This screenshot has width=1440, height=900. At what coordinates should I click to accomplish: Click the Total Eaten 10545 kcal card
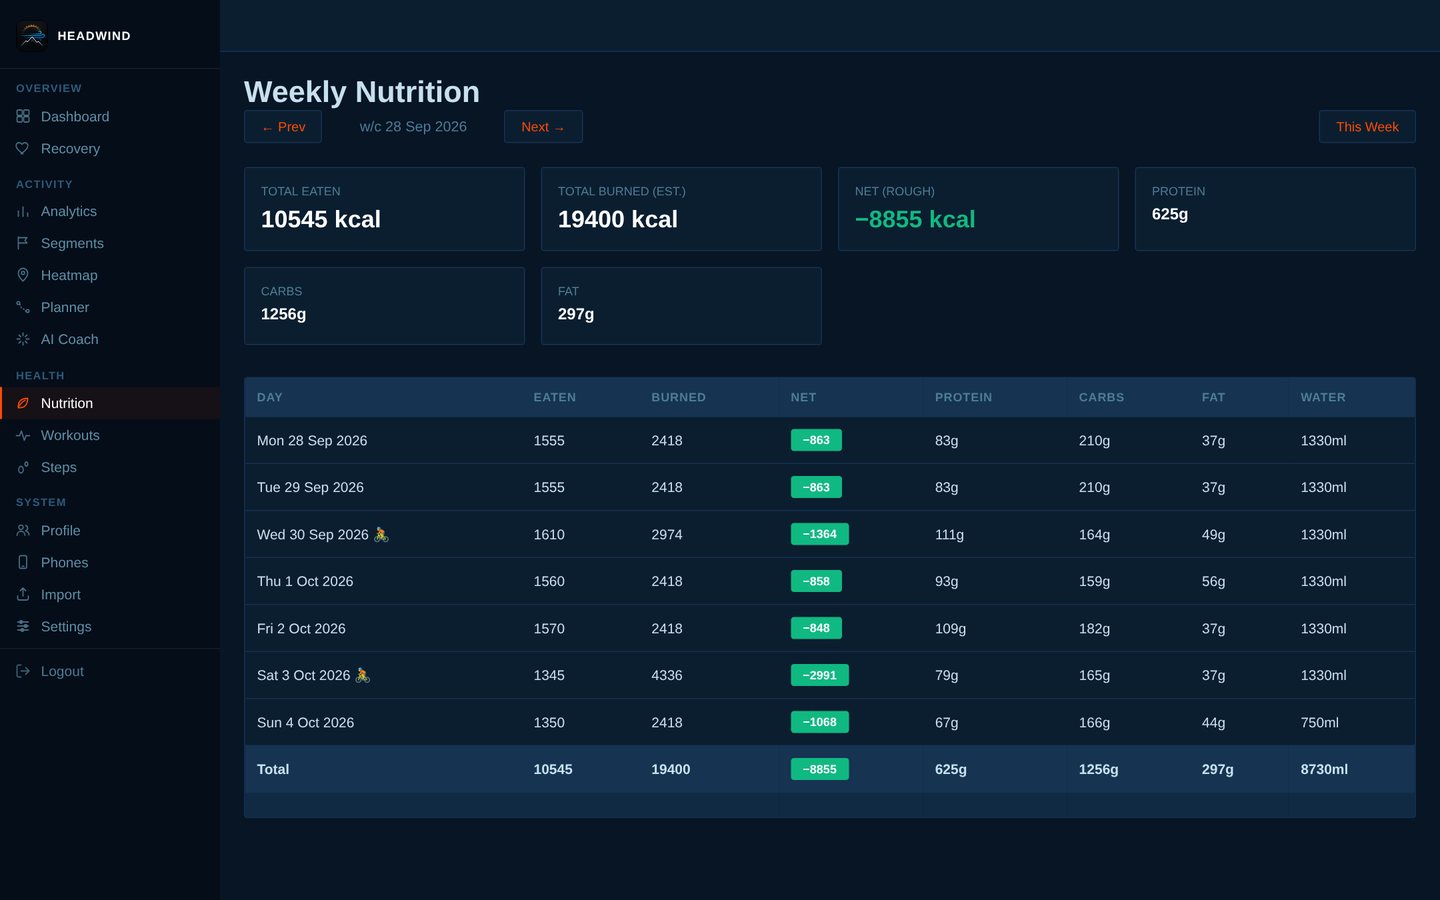[x=384, y=209]
